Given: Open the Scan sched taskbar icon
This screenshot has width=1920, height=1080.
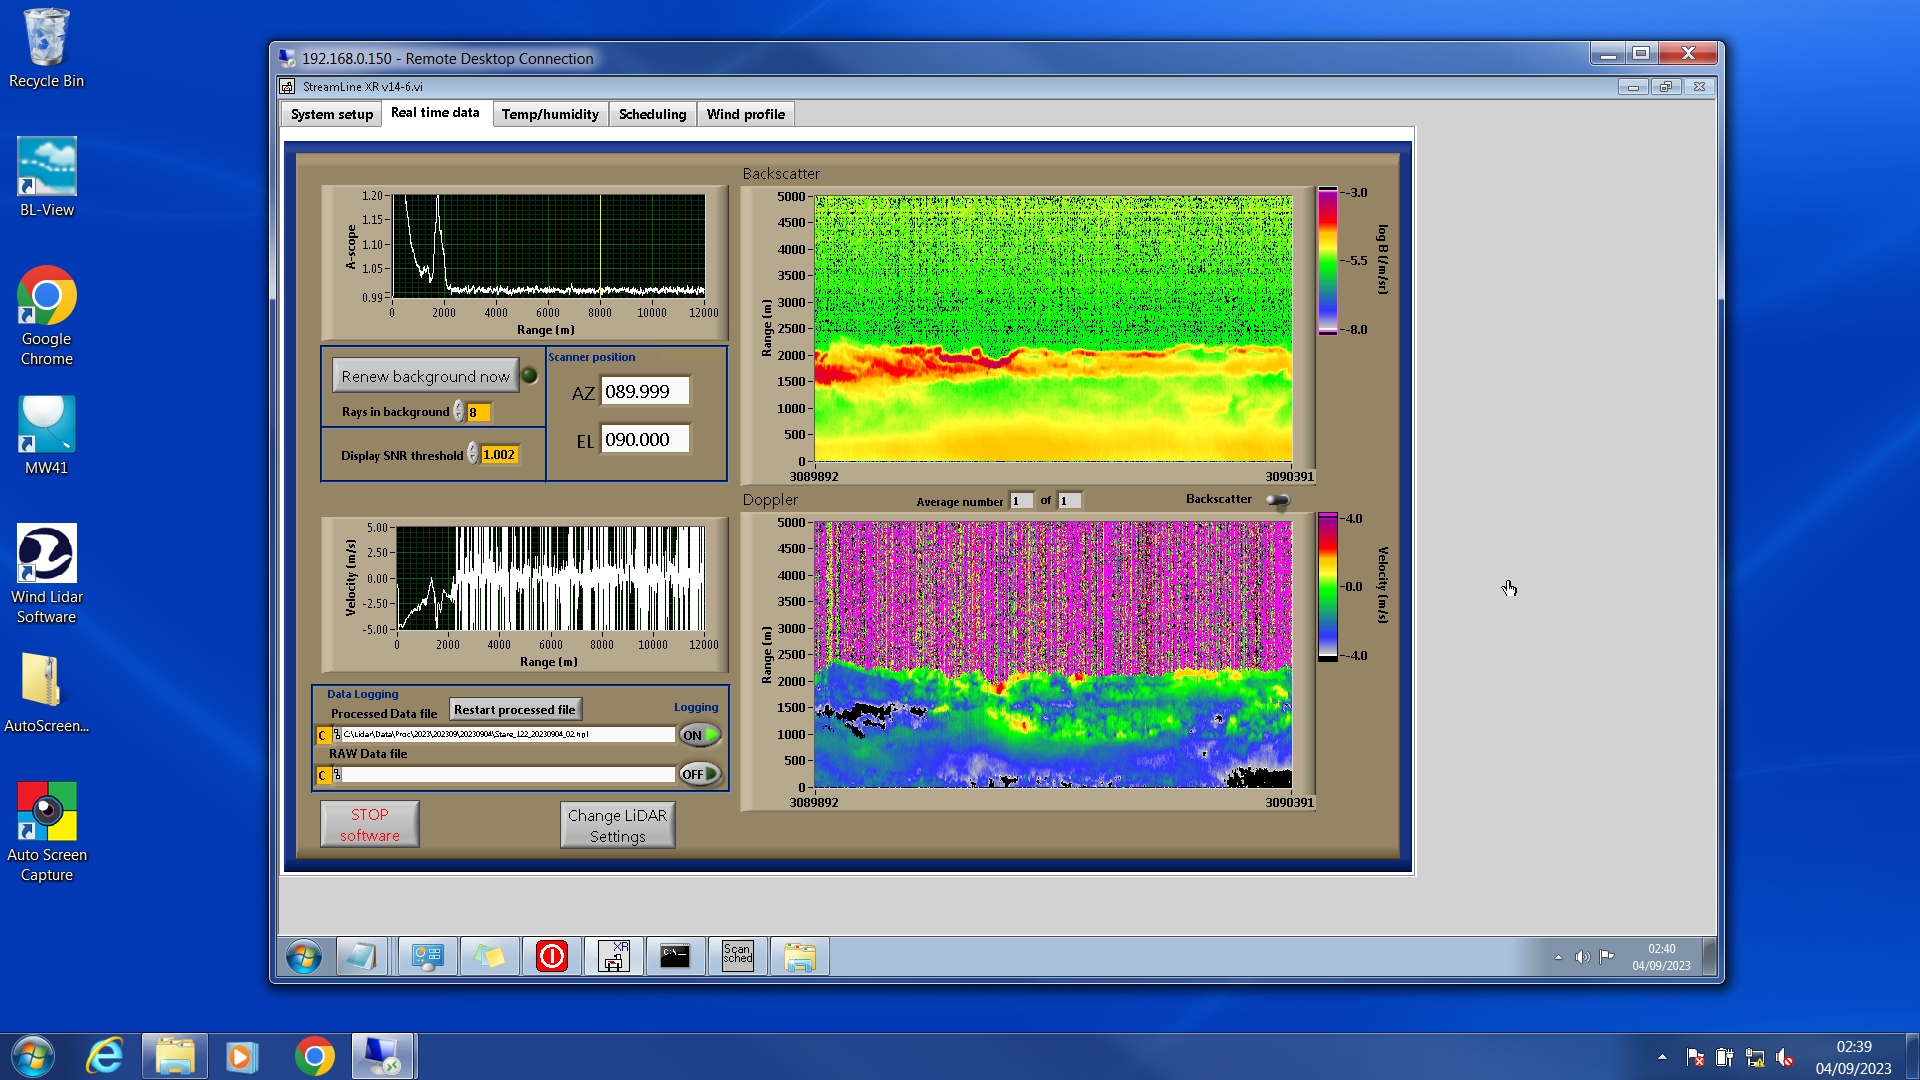Looking at the screenshot, I should 737,957.
